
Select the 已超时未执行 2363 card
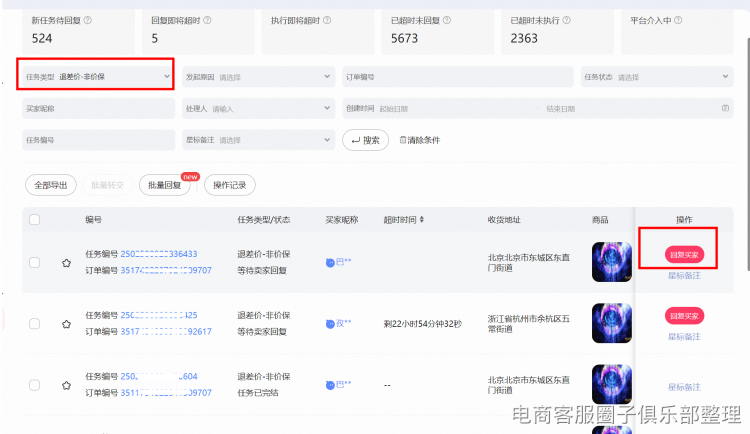click(557, 31)
